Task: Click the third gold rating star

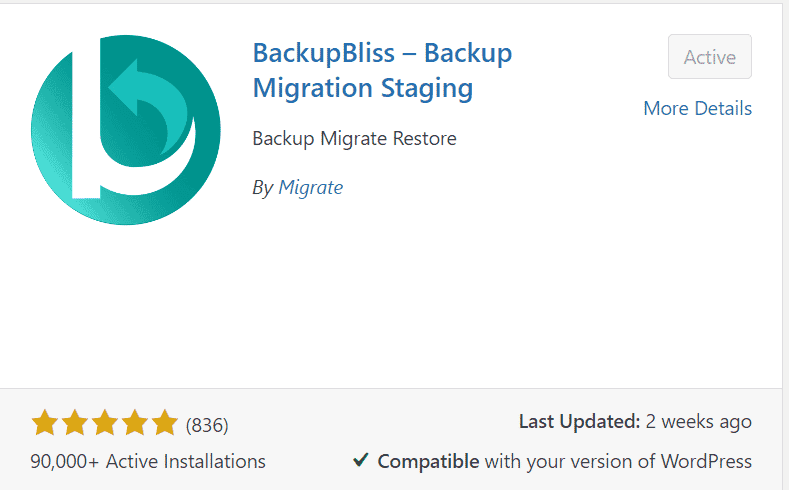Action: point(105,423)
